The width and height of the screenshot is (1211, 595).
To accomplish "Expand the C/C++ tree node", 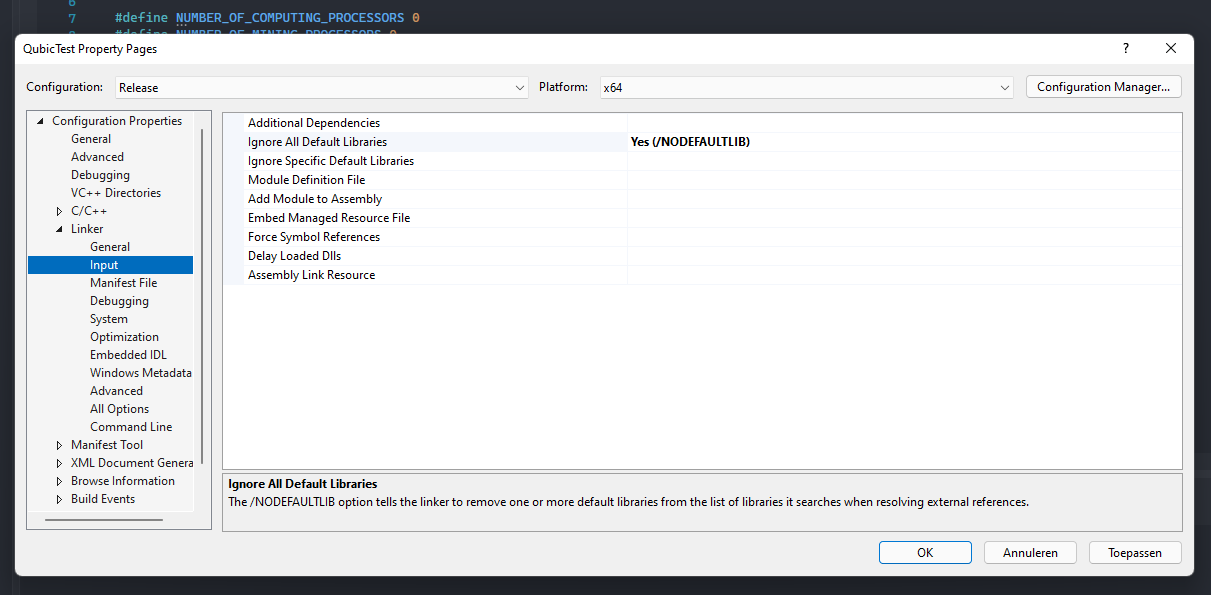I will tap(59, 211).
